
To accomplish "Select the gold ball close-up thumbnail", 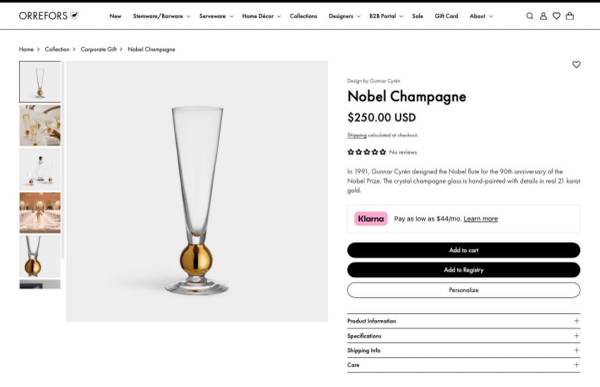I will pos(40,256).
